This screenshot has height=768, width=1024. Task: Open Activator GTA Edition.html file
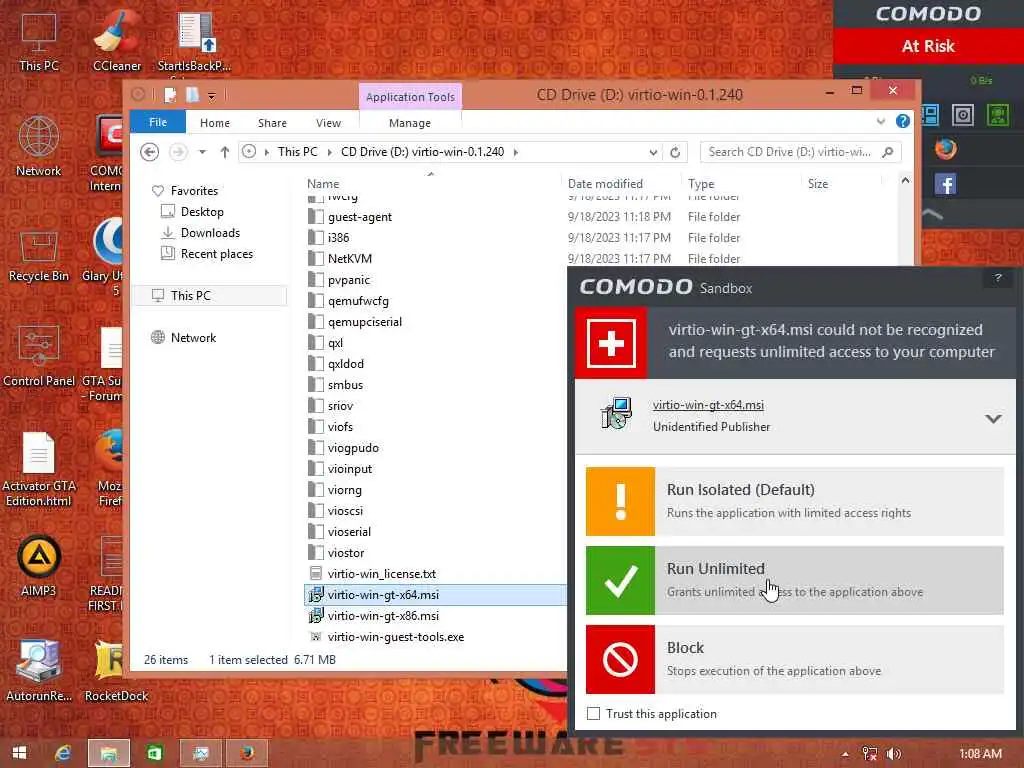pyautogui.click(x=39, y=469)
